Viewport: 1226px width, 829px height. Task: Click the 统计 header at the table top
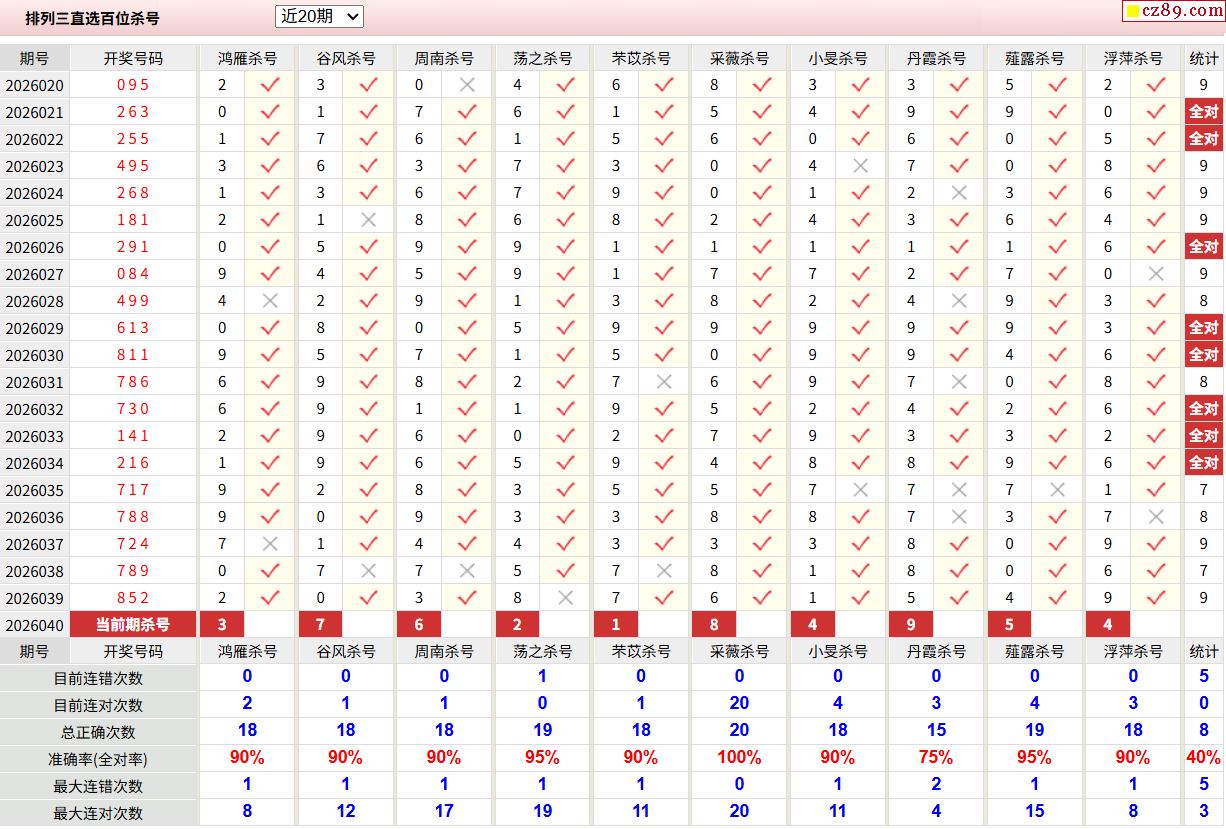coord(1204,58)
